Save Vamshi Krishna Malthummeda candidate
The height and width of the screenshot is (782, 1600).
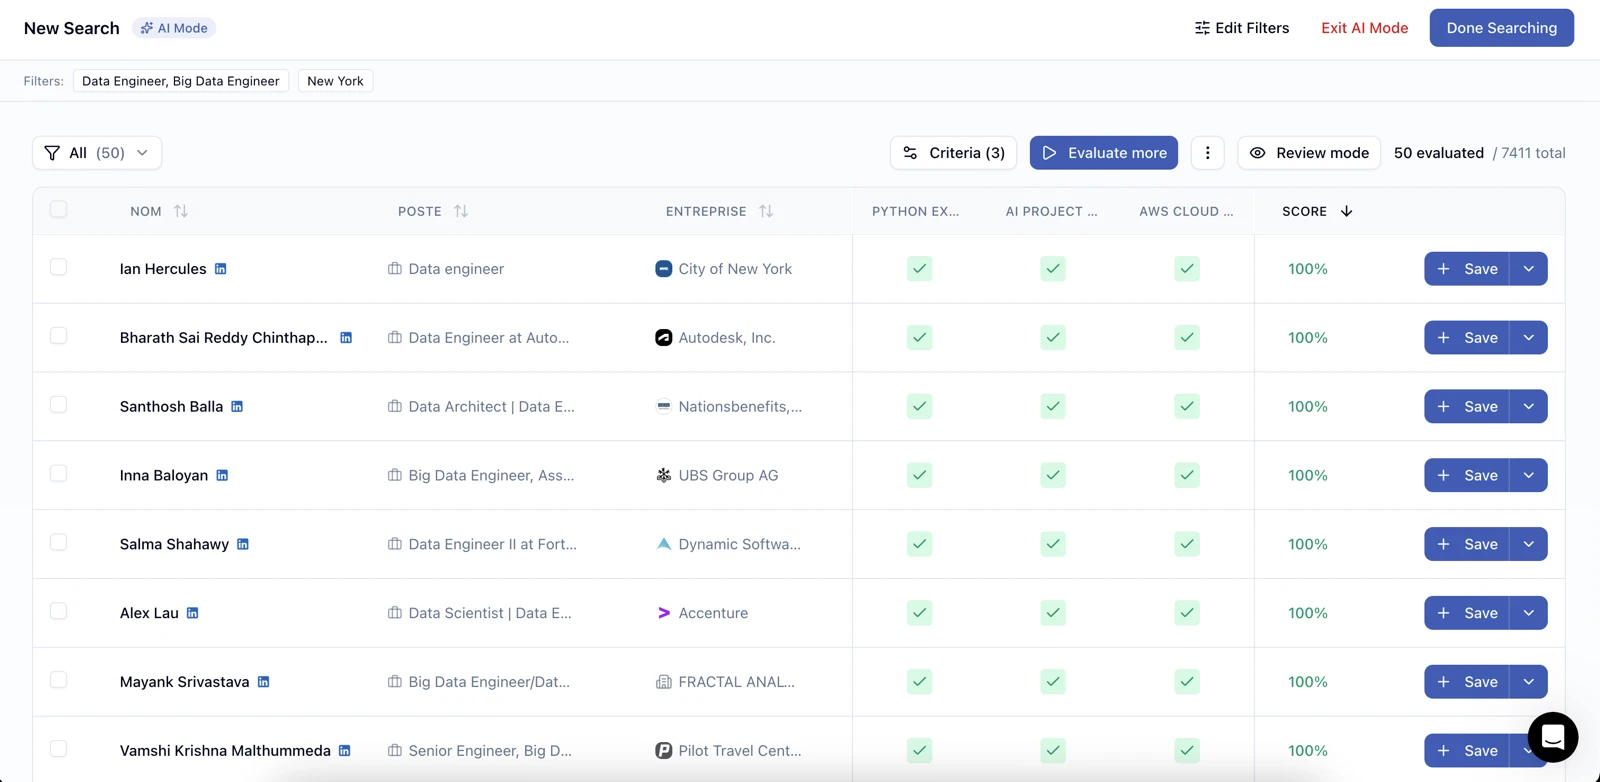click(1467, 751)
